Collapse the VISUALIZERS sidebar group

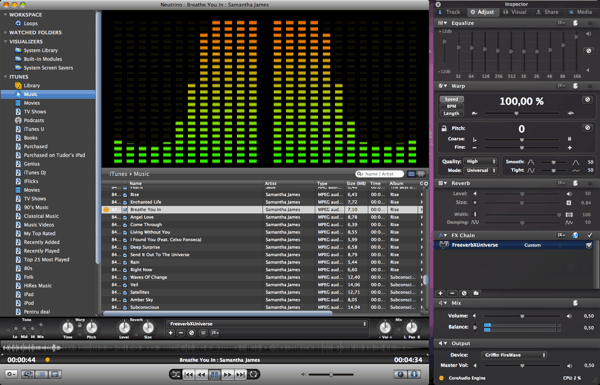(5, 41)
